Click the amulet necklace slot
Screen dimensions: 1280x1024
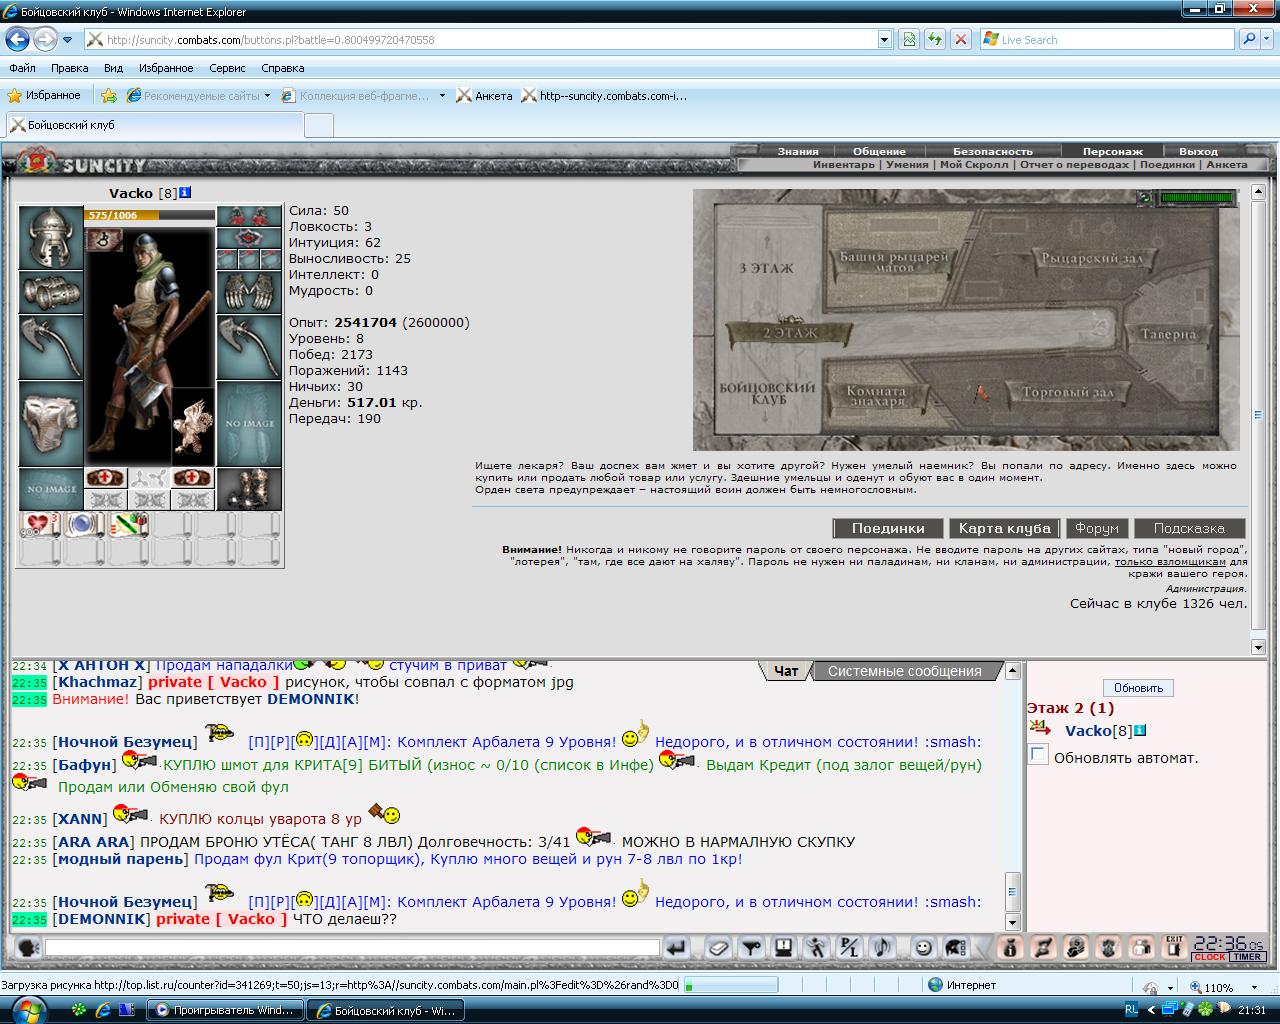pyautogui.click(x=250, y=238)
